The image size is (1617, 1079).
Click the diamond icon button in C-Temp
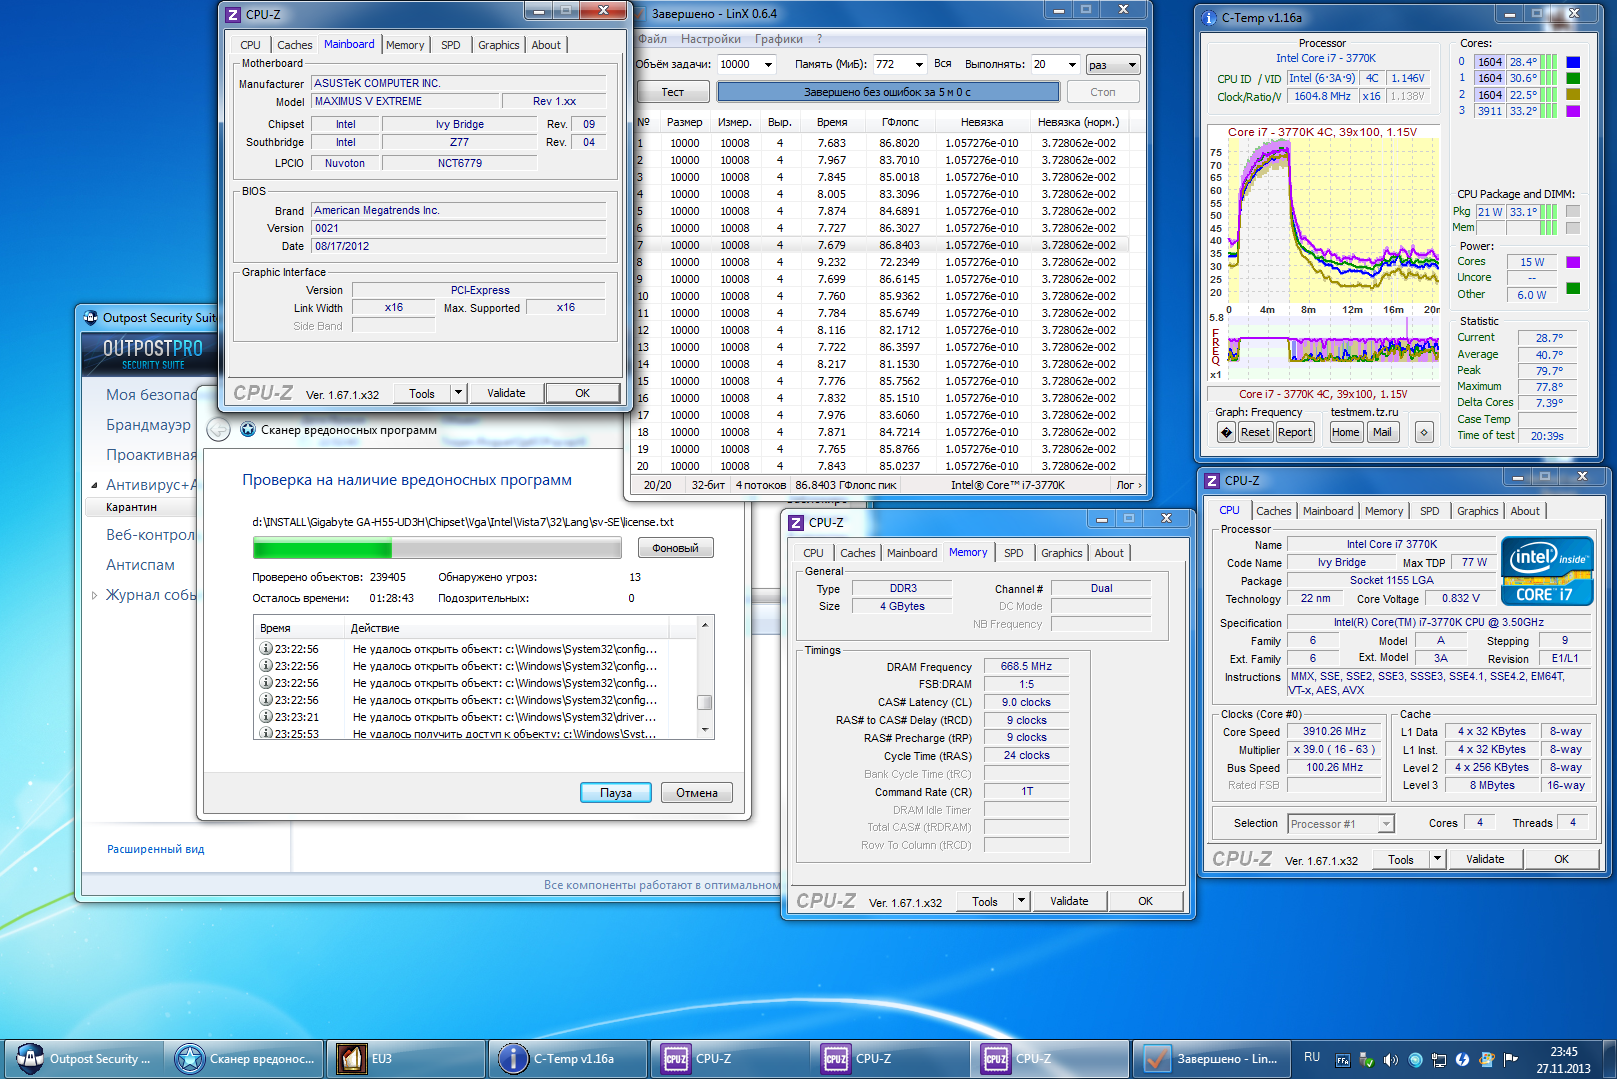tap(1424, 432)
